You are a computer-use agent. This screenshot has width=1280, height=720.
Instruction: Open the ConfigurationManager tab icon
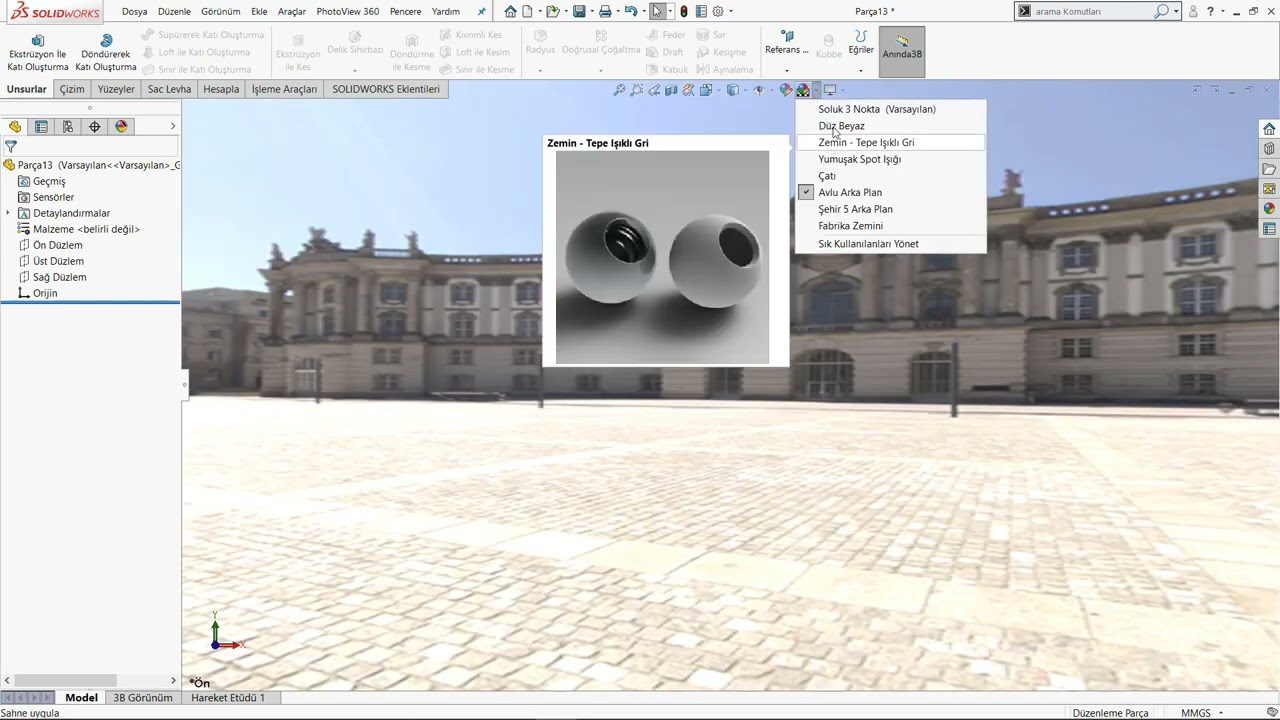(68, 127)
